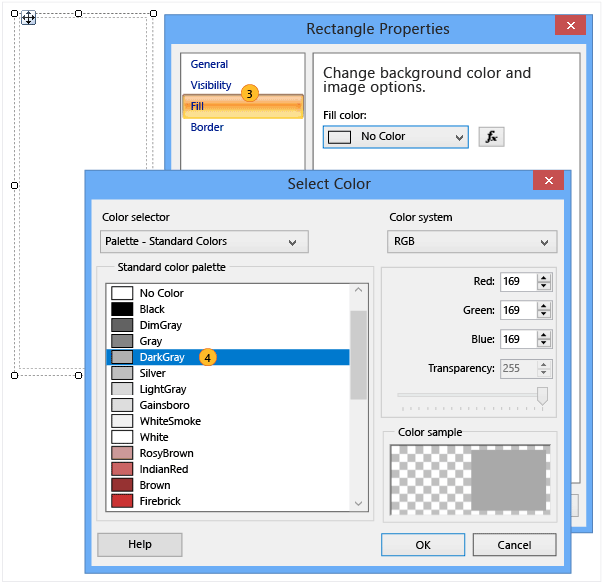
Task: Click the bottom-left handle of the rectangle
Action: pyautogui.click(x=15, y=375)
